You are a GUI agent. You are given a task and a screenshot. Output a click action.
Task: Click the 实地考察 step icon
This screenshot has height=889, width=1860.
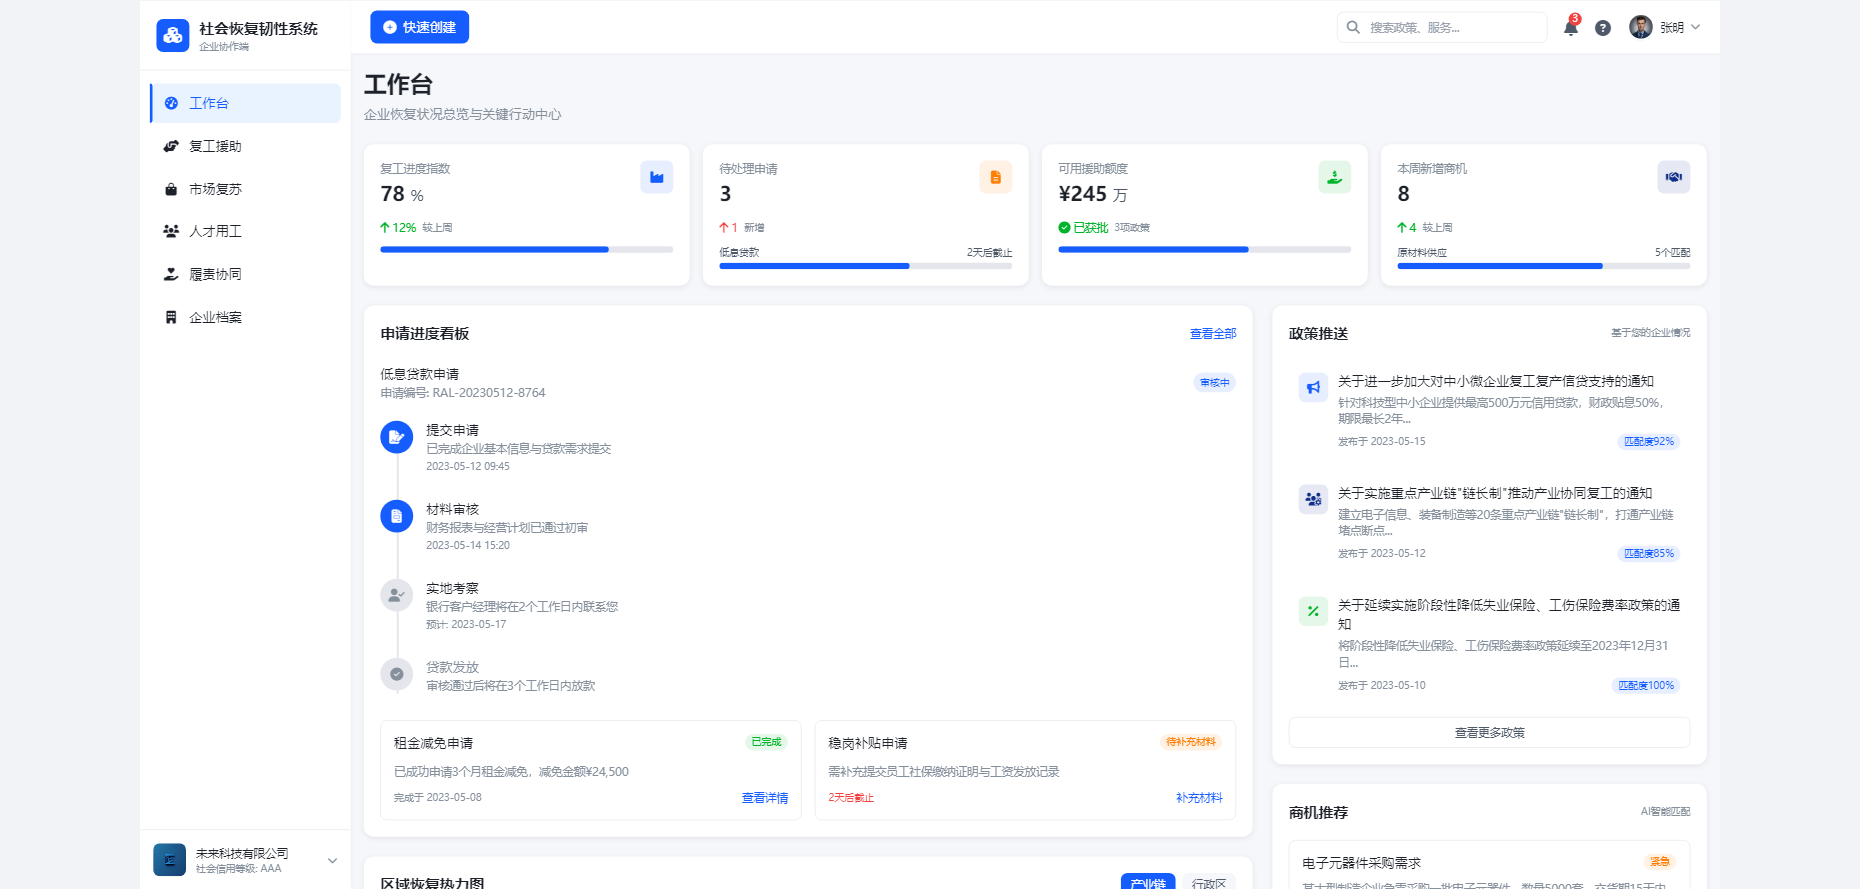(397, 595)
